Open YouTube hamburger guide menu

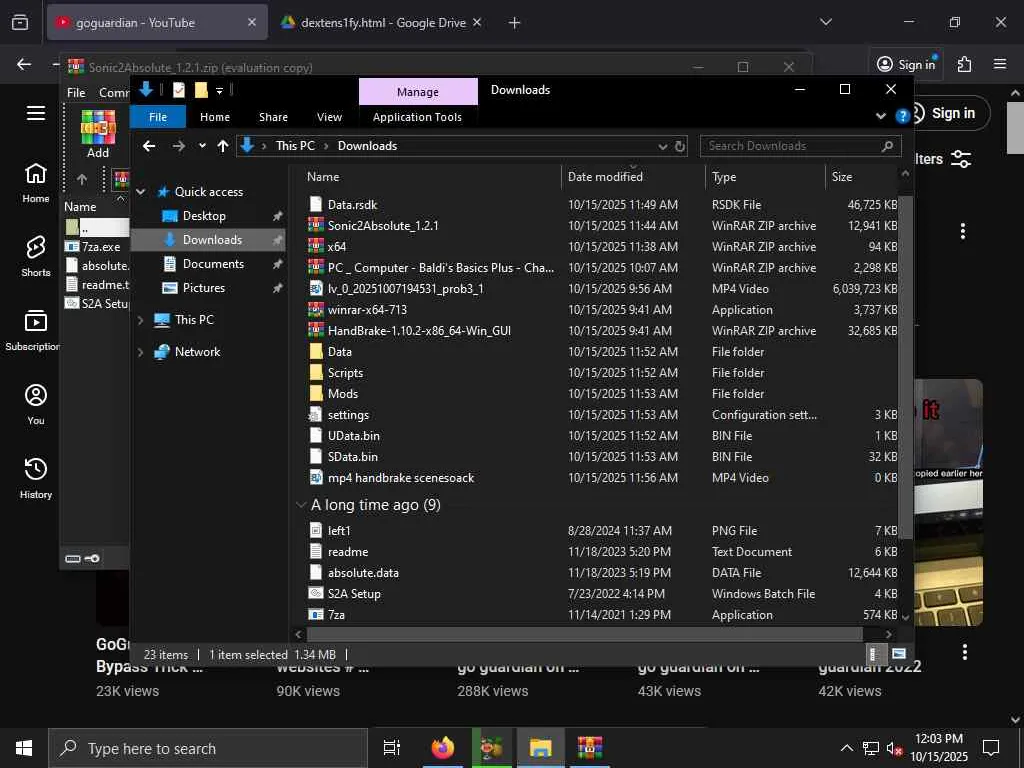[35, 113]
